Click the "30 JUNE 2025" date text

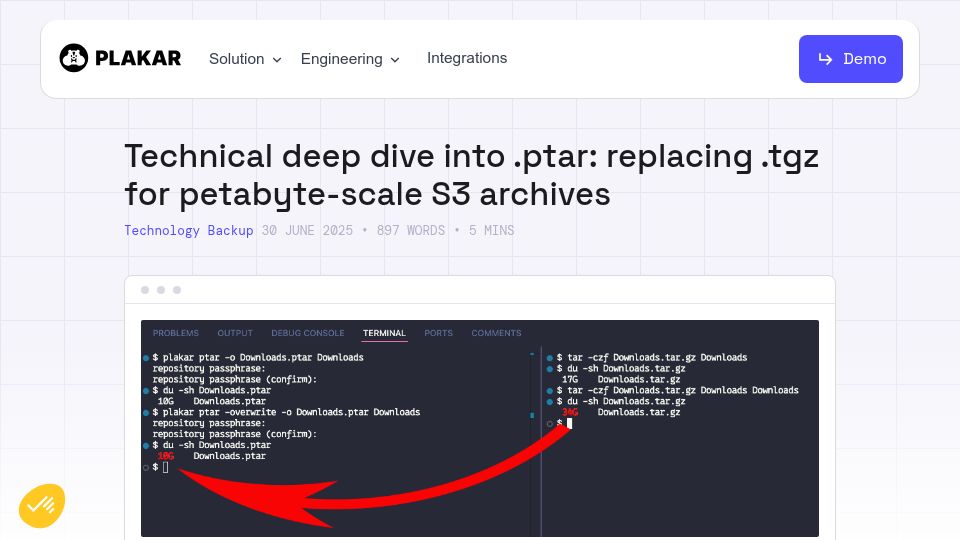(x=307, y=231)
